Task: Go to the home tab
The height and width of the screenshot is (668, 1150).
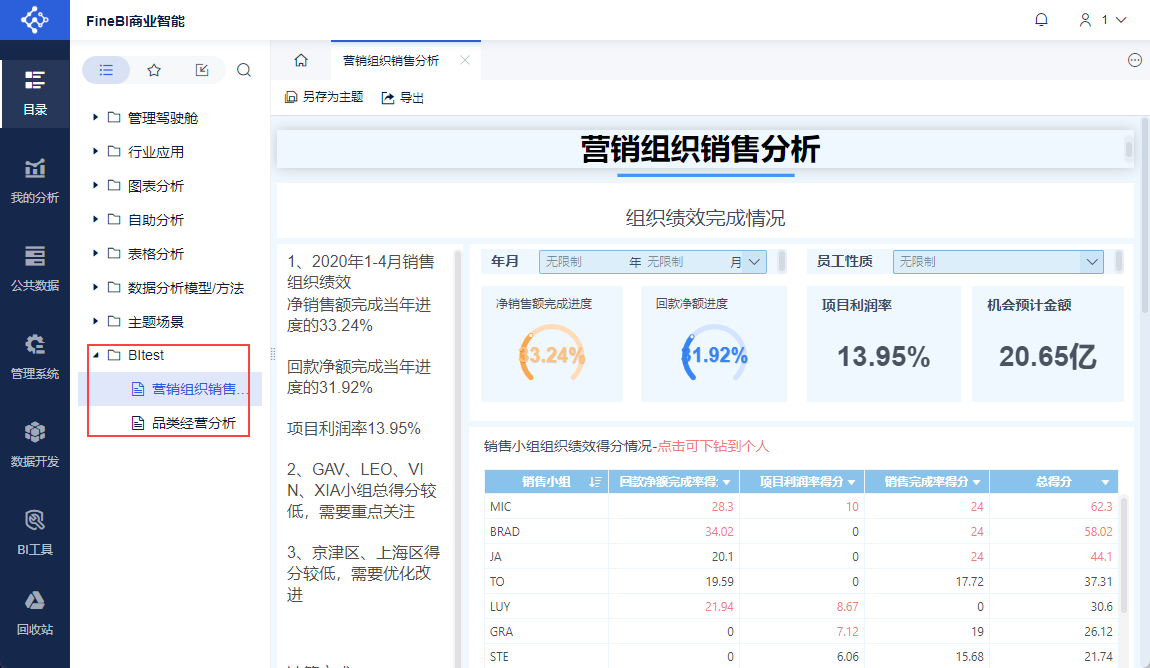Action: [300, 60]
